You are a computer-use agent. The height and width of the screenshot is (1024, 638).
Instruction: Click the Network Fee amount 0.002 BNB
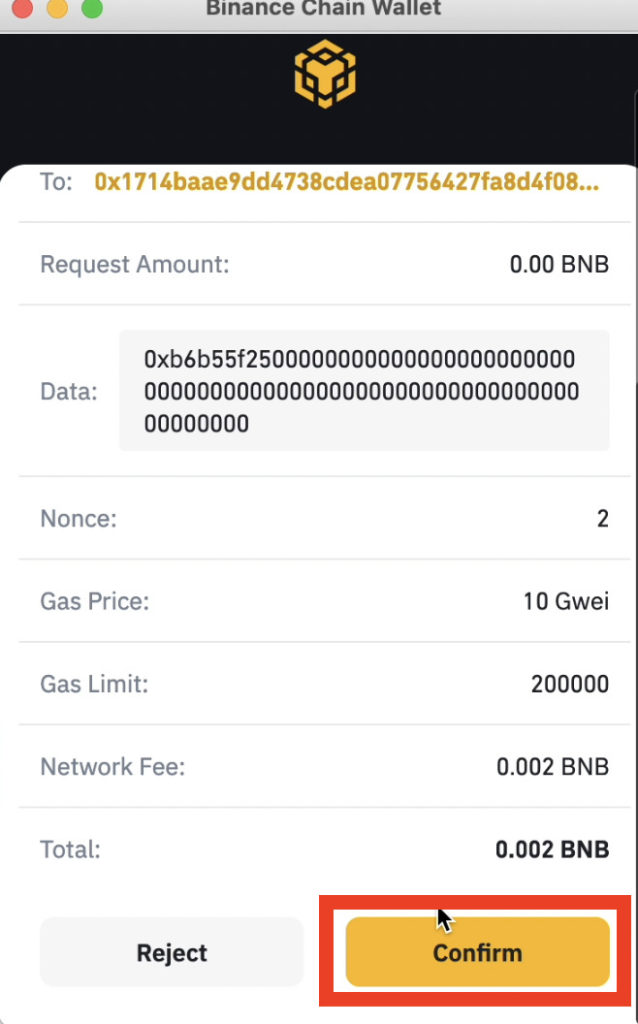tap(552, 767)
